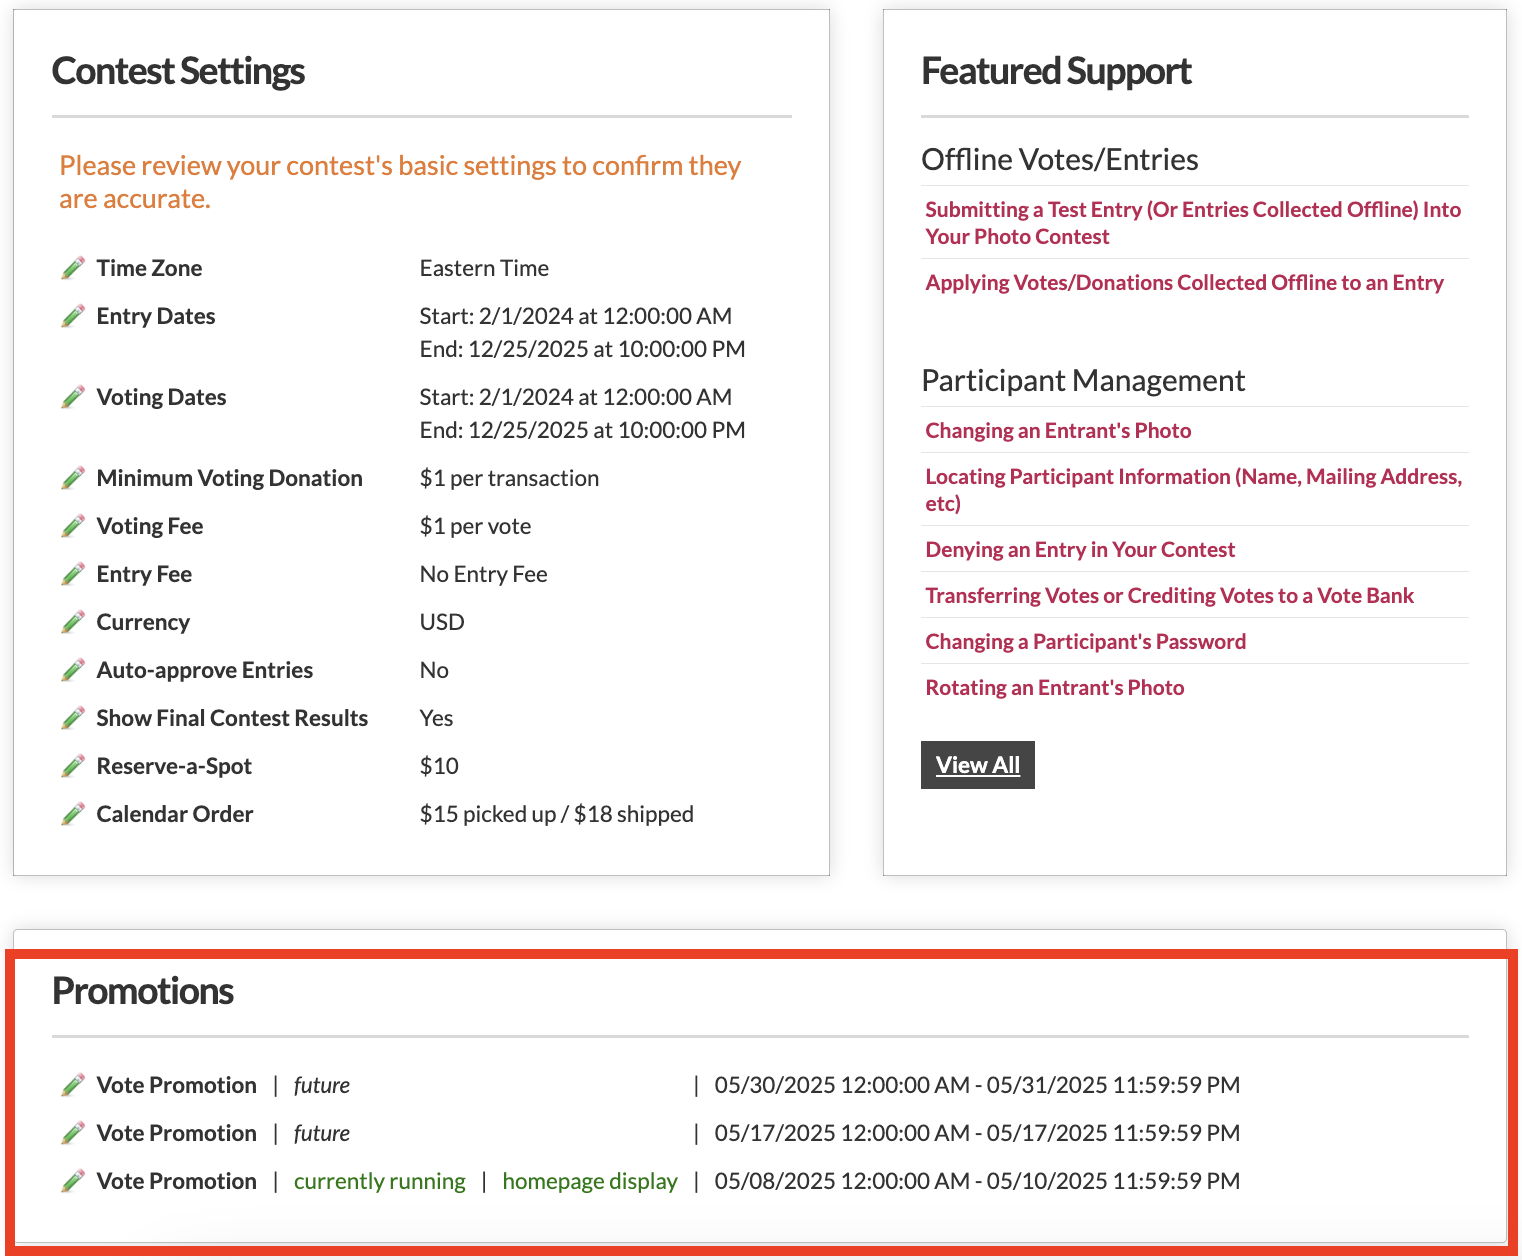Click pencil icon next to Voting Fee
The height and width of the screenshot is (1260, 1522).
pyautogui.click(x=73, y=526)
